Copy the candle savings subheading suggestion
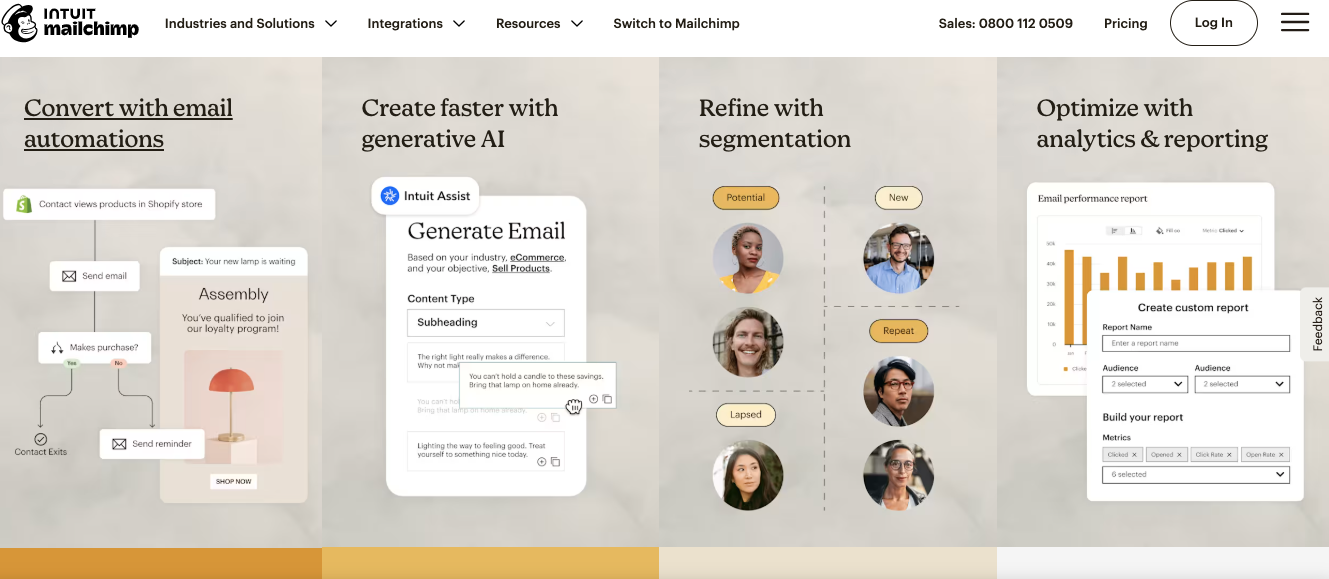1329x579 pixels. [x=607, y=398]
